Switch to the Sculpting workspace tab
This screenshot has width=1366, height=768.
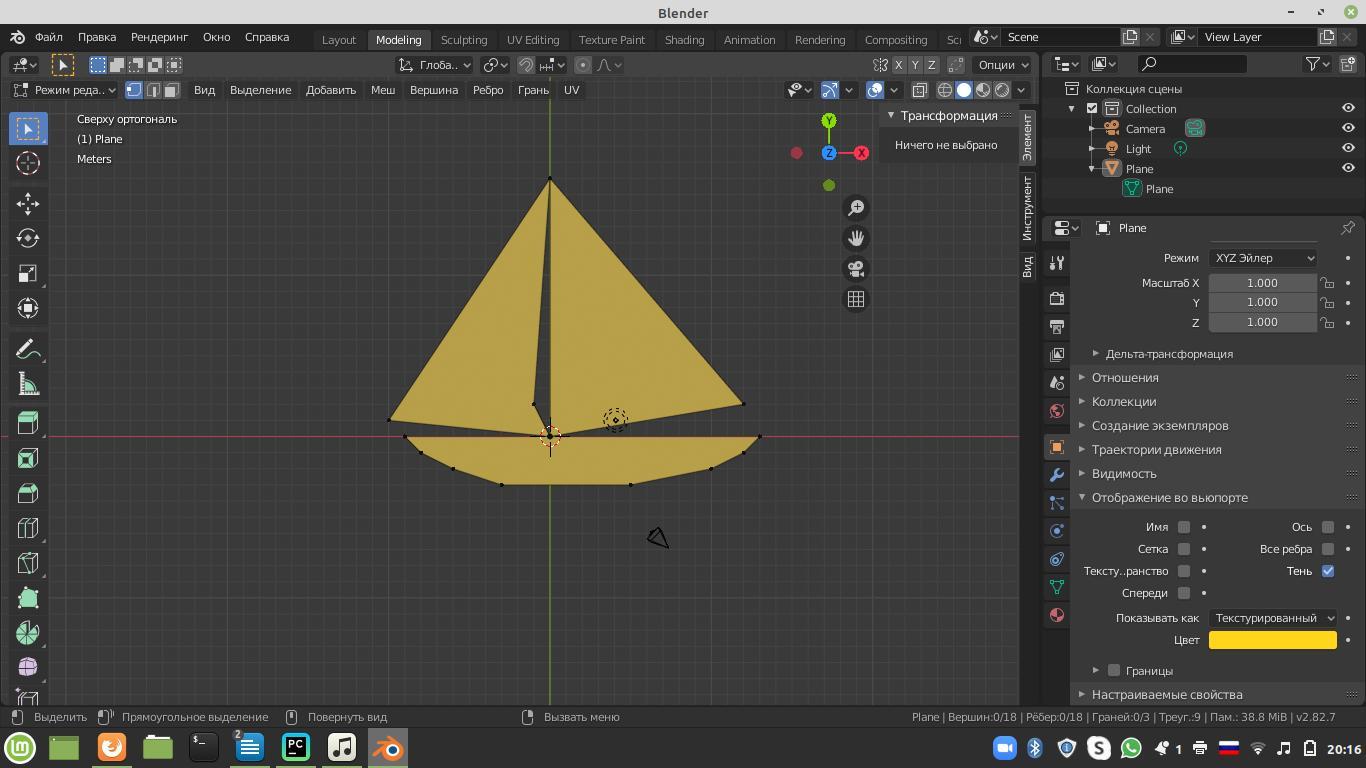[x=464, y=40]
